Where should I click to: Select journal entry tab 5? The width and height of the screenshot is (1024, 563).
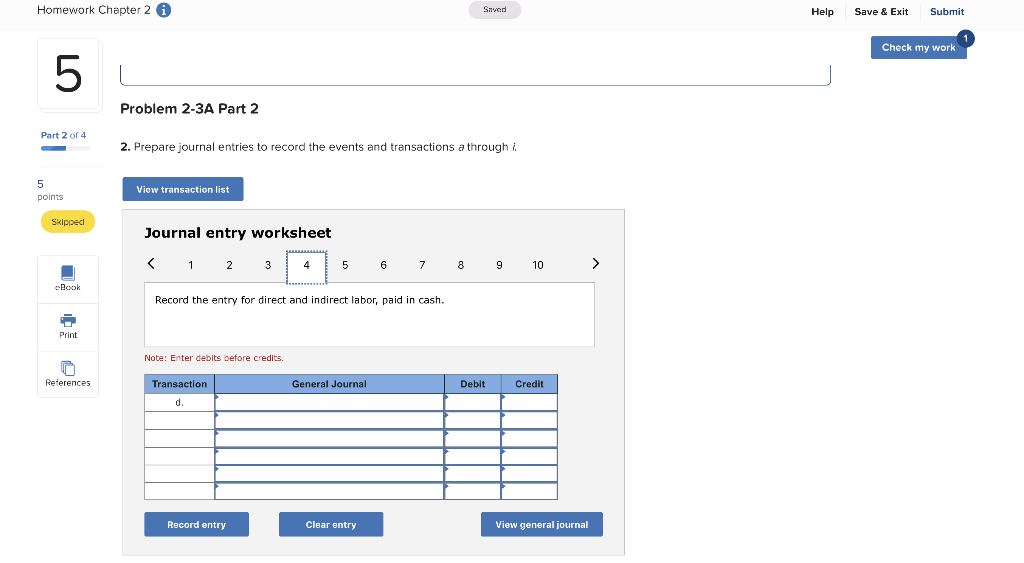(x=345, y=265)
